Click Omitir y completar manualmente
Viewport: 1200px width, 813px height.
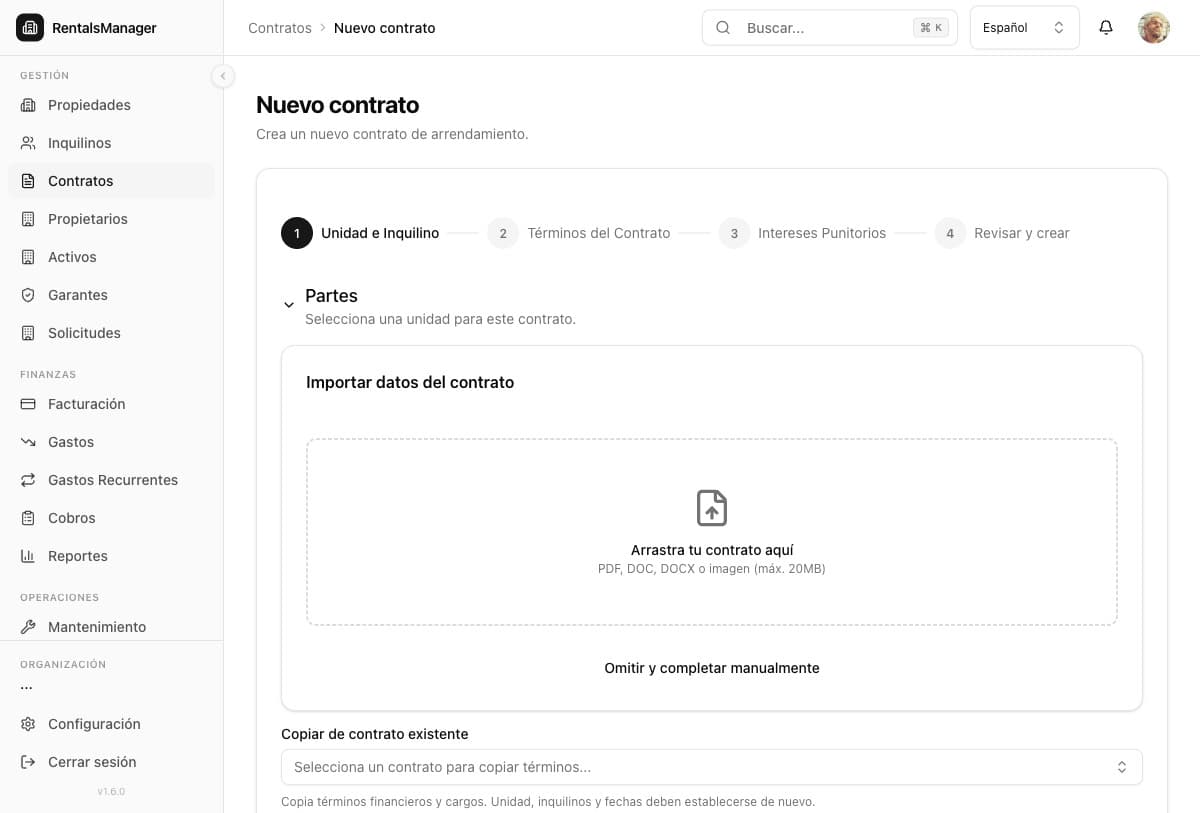pyautogui.click(x=711, y=668)
